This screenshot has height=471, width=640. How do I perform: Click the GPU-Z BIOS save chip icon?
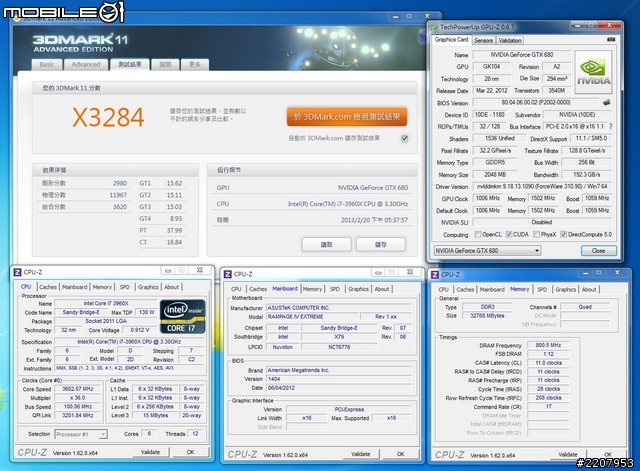pos(607,102)
